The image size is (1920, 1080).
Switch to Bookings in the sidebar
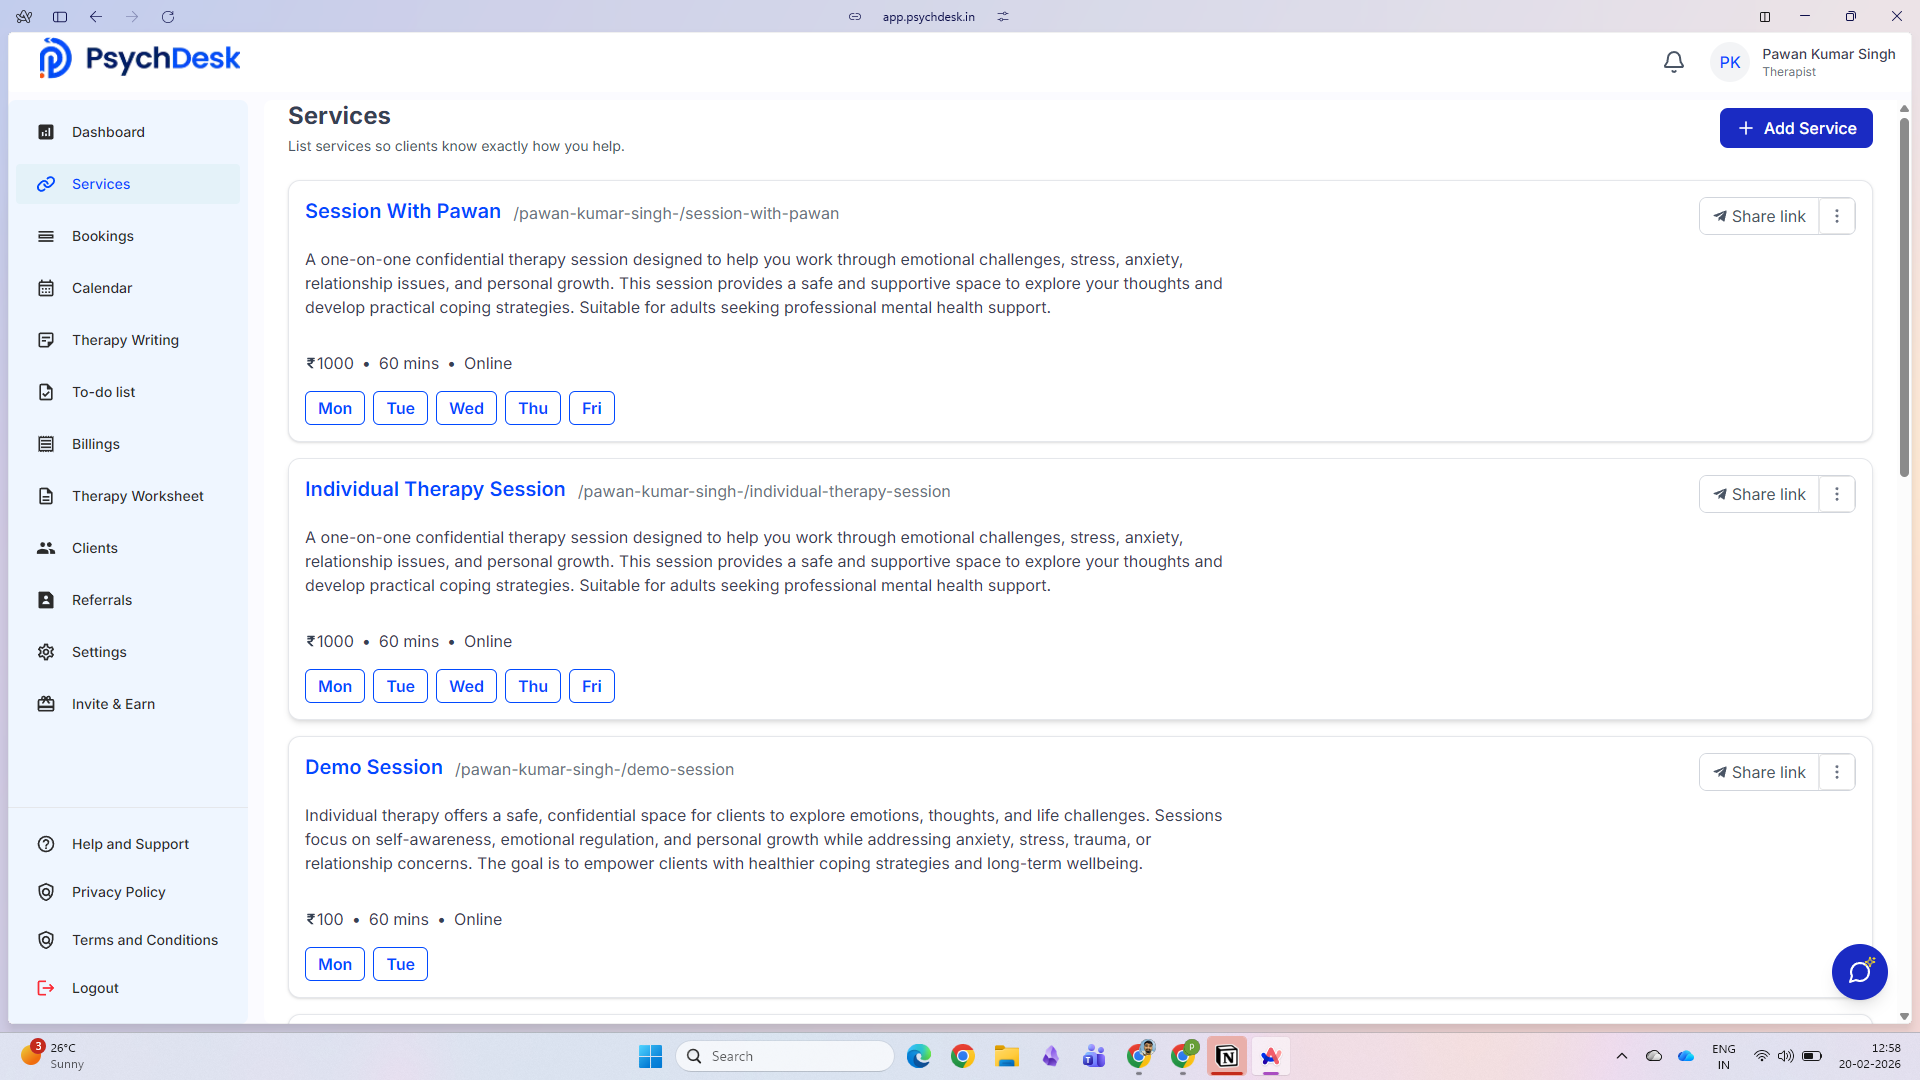(x=101, y=236)
